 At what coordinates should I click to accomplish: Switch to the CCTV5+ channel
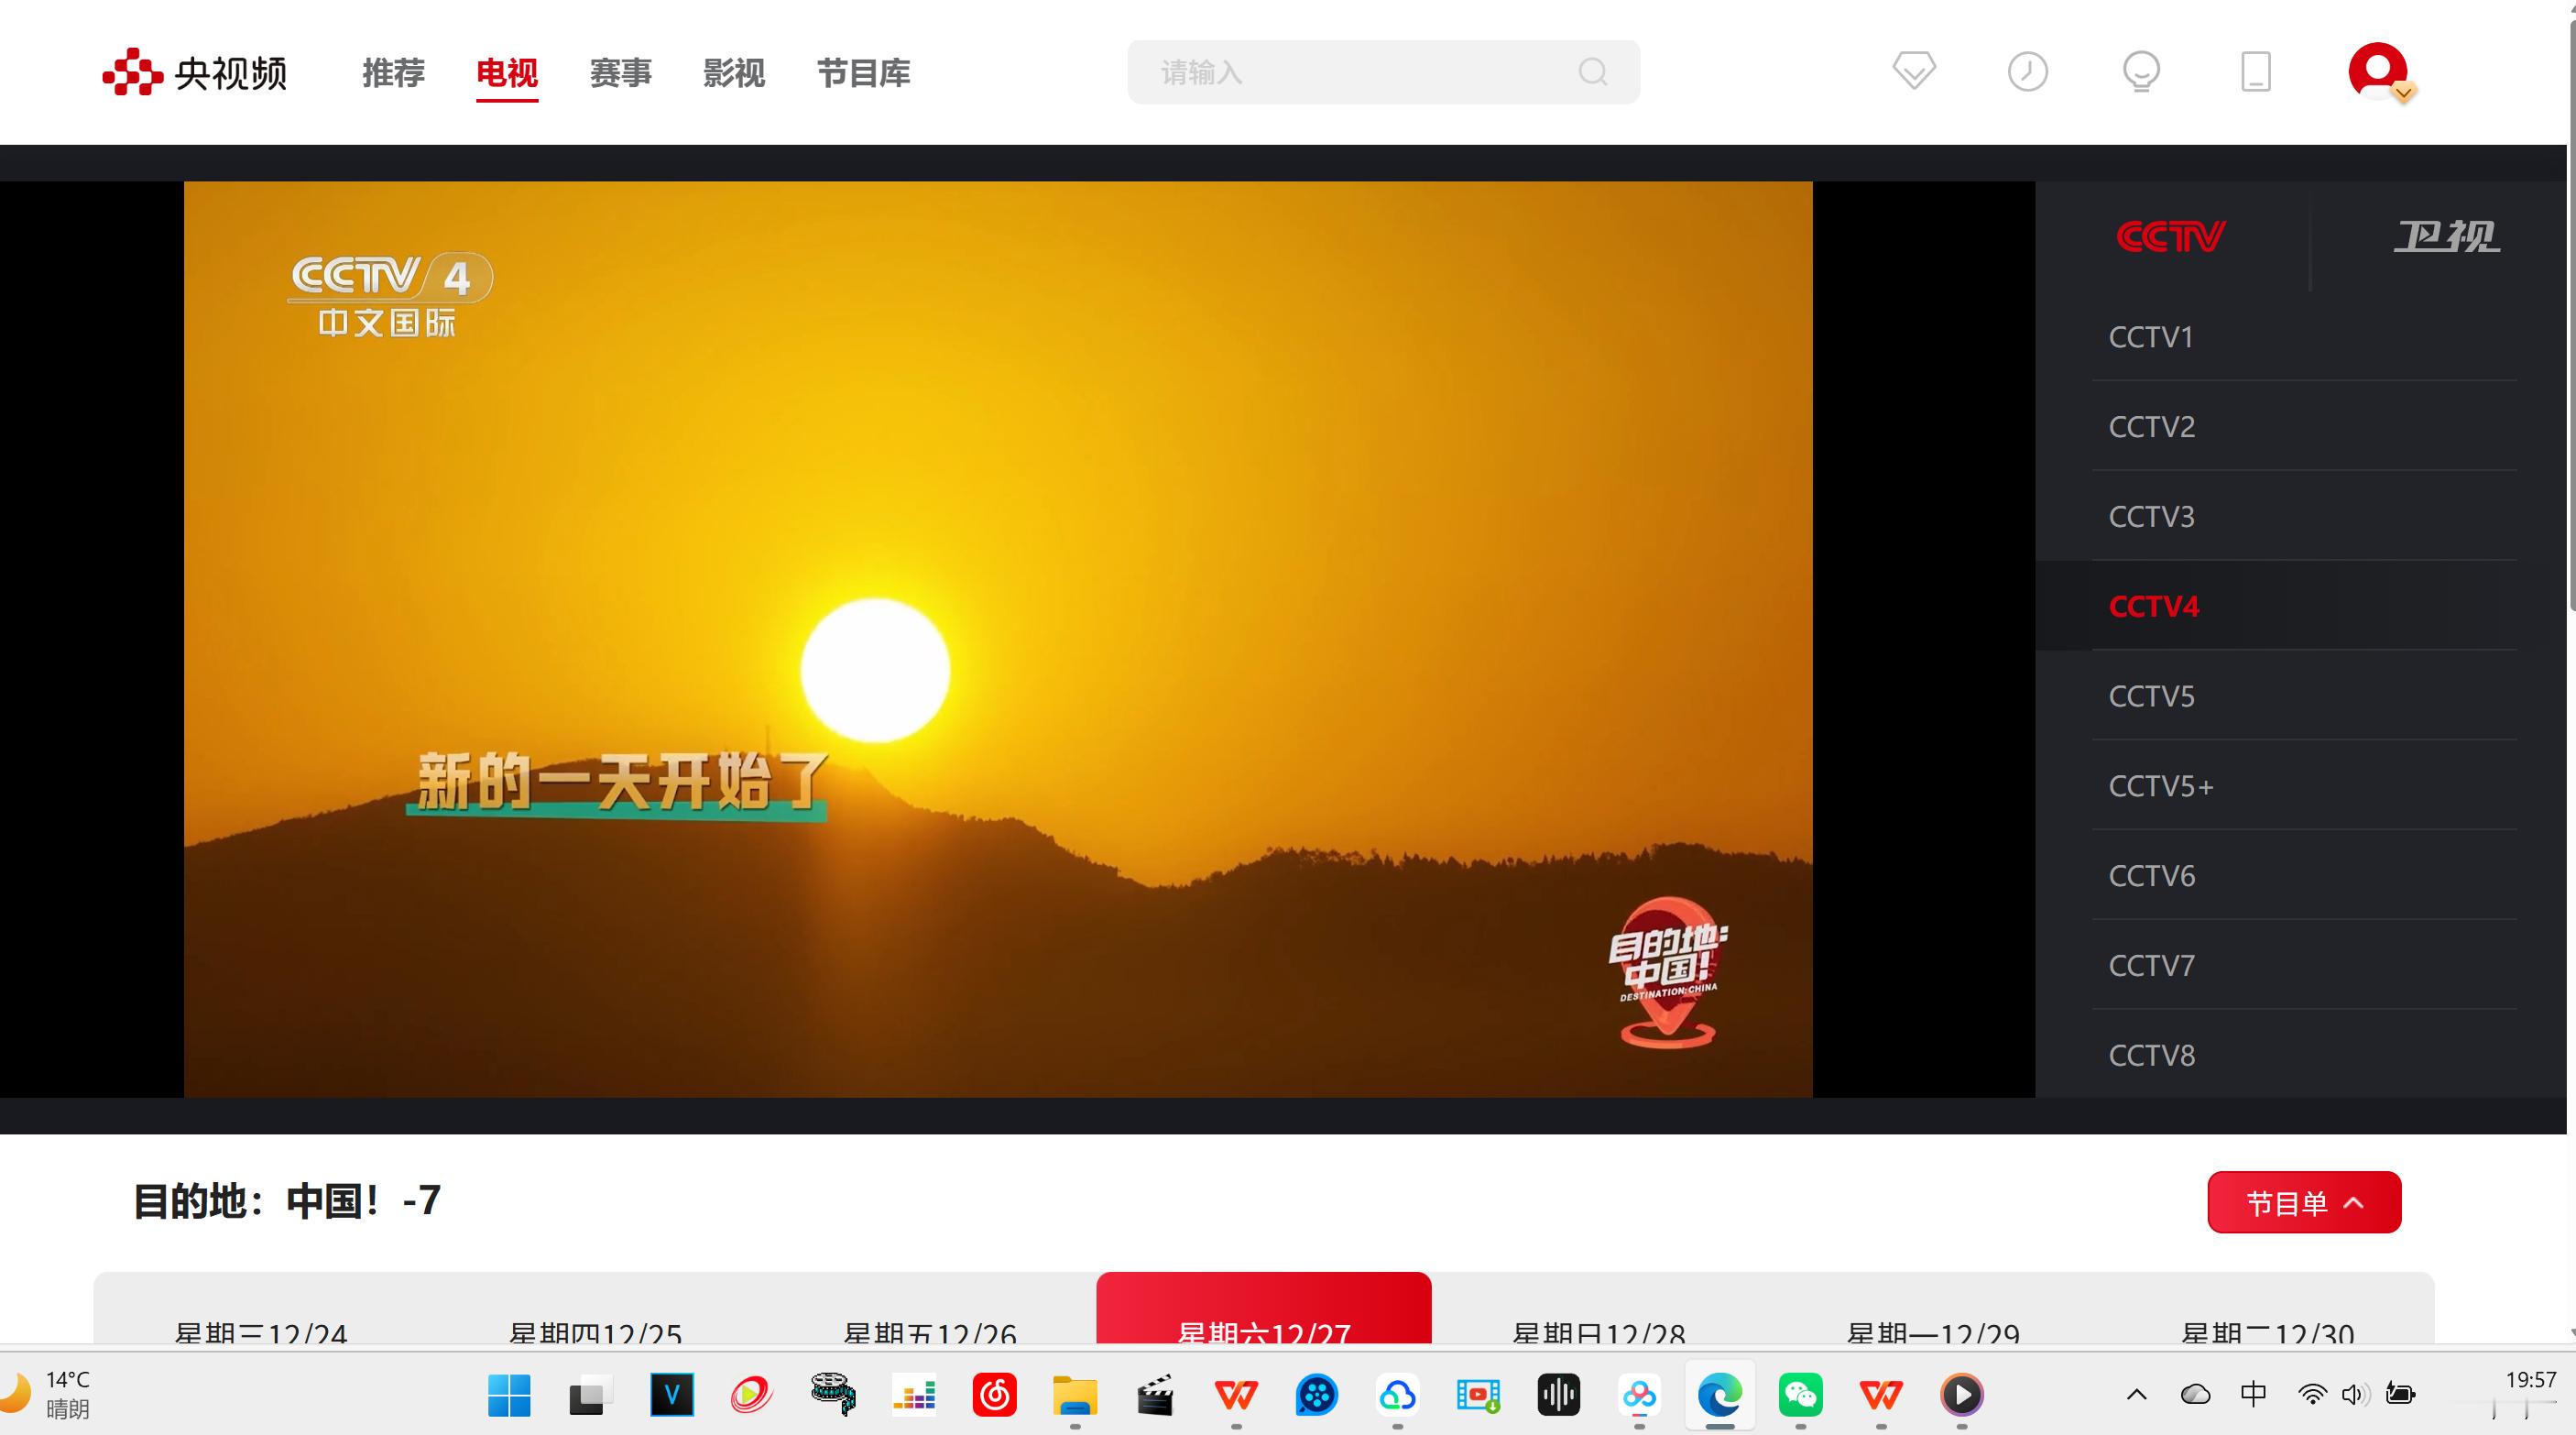tap(2161, 786)
